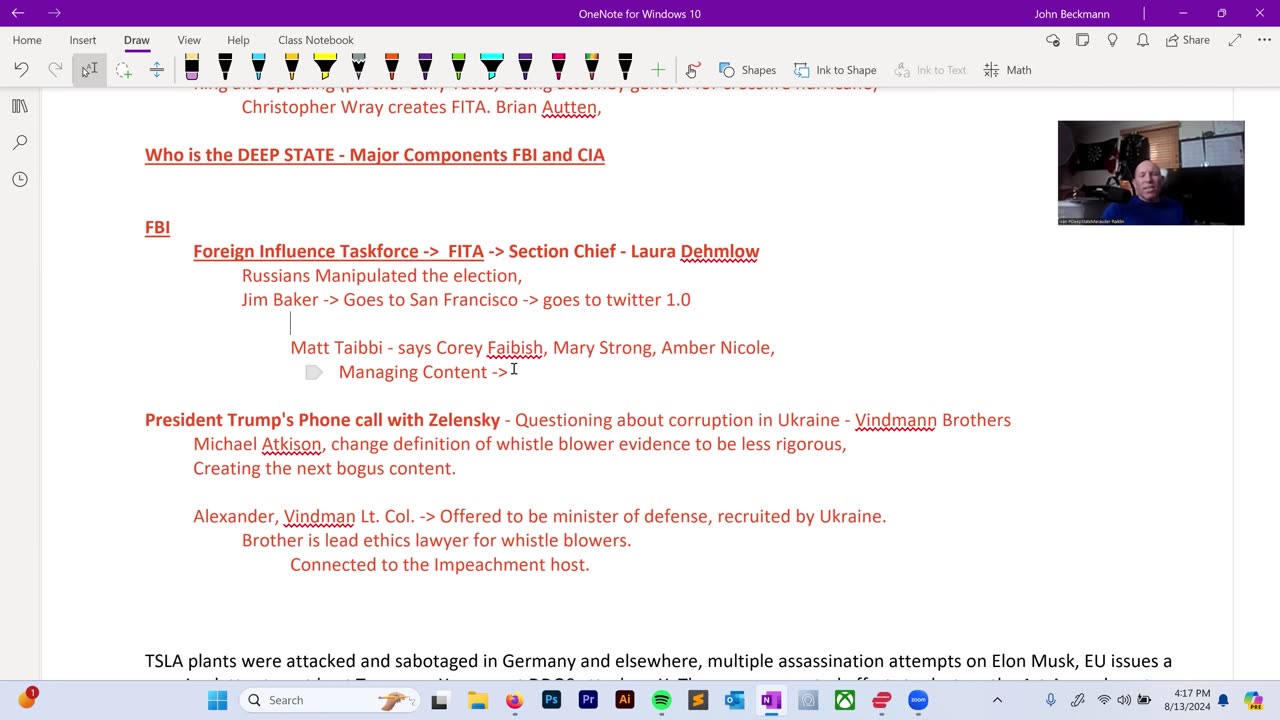The width and height of the screenshot is (1280, 720).
Task: Open Zoom from the taskbar
Action: coord(918,700)
